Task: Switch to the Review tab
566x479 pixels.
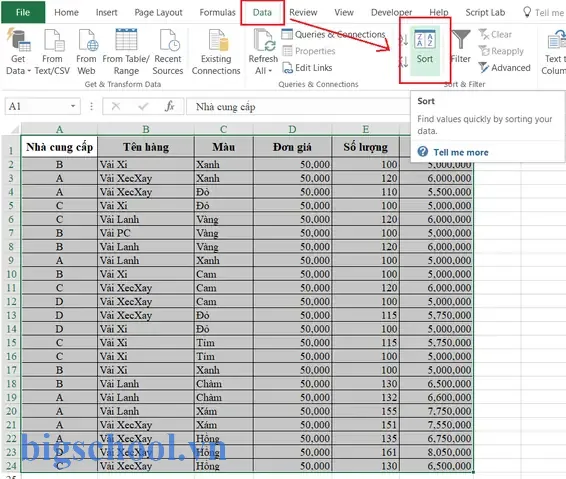Action: coord(303,12)
